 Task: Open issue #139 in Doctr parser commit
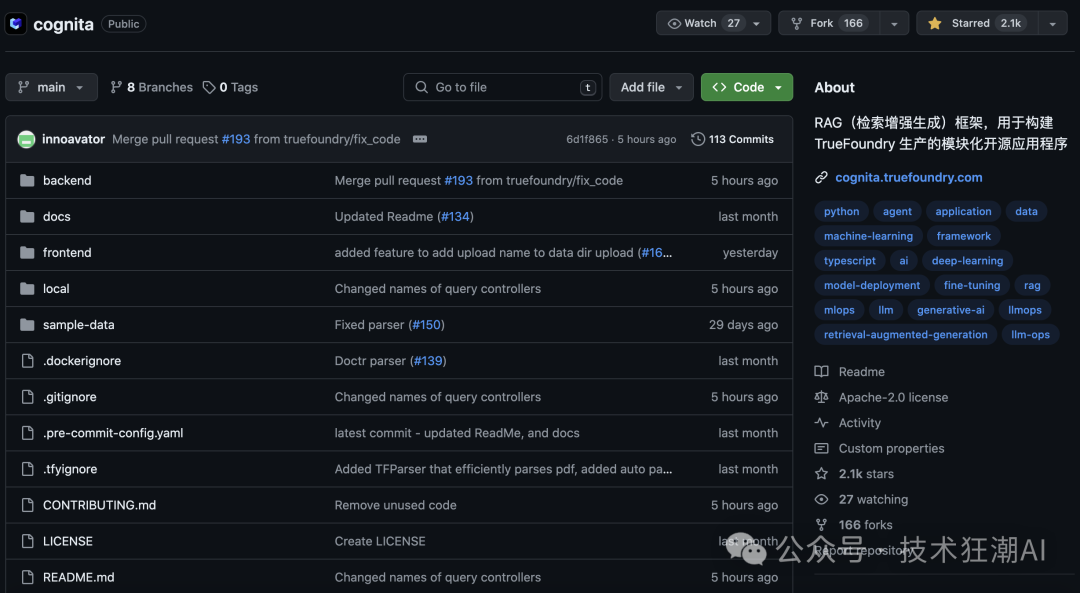click(428, 361)
